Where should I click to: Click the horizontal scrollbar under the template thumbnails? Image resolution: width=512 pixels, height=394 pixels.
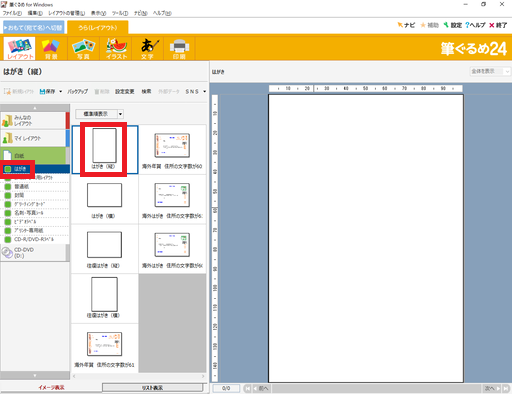pos(138,376)
